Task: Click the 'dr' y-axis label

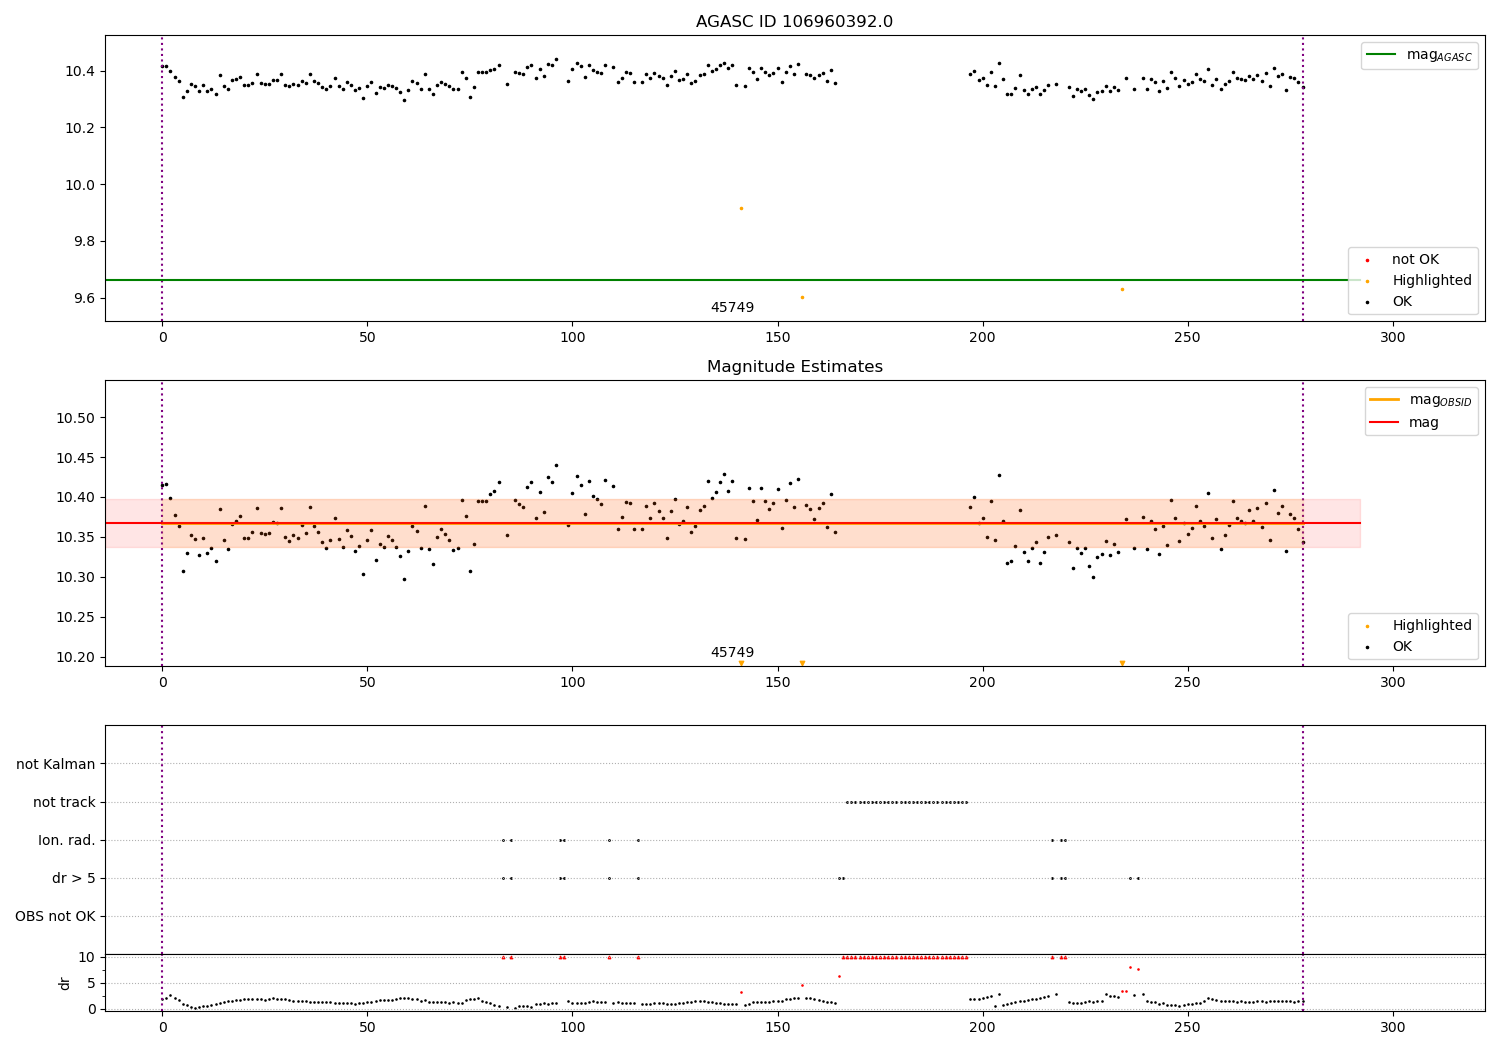Action: coord(65,983)
